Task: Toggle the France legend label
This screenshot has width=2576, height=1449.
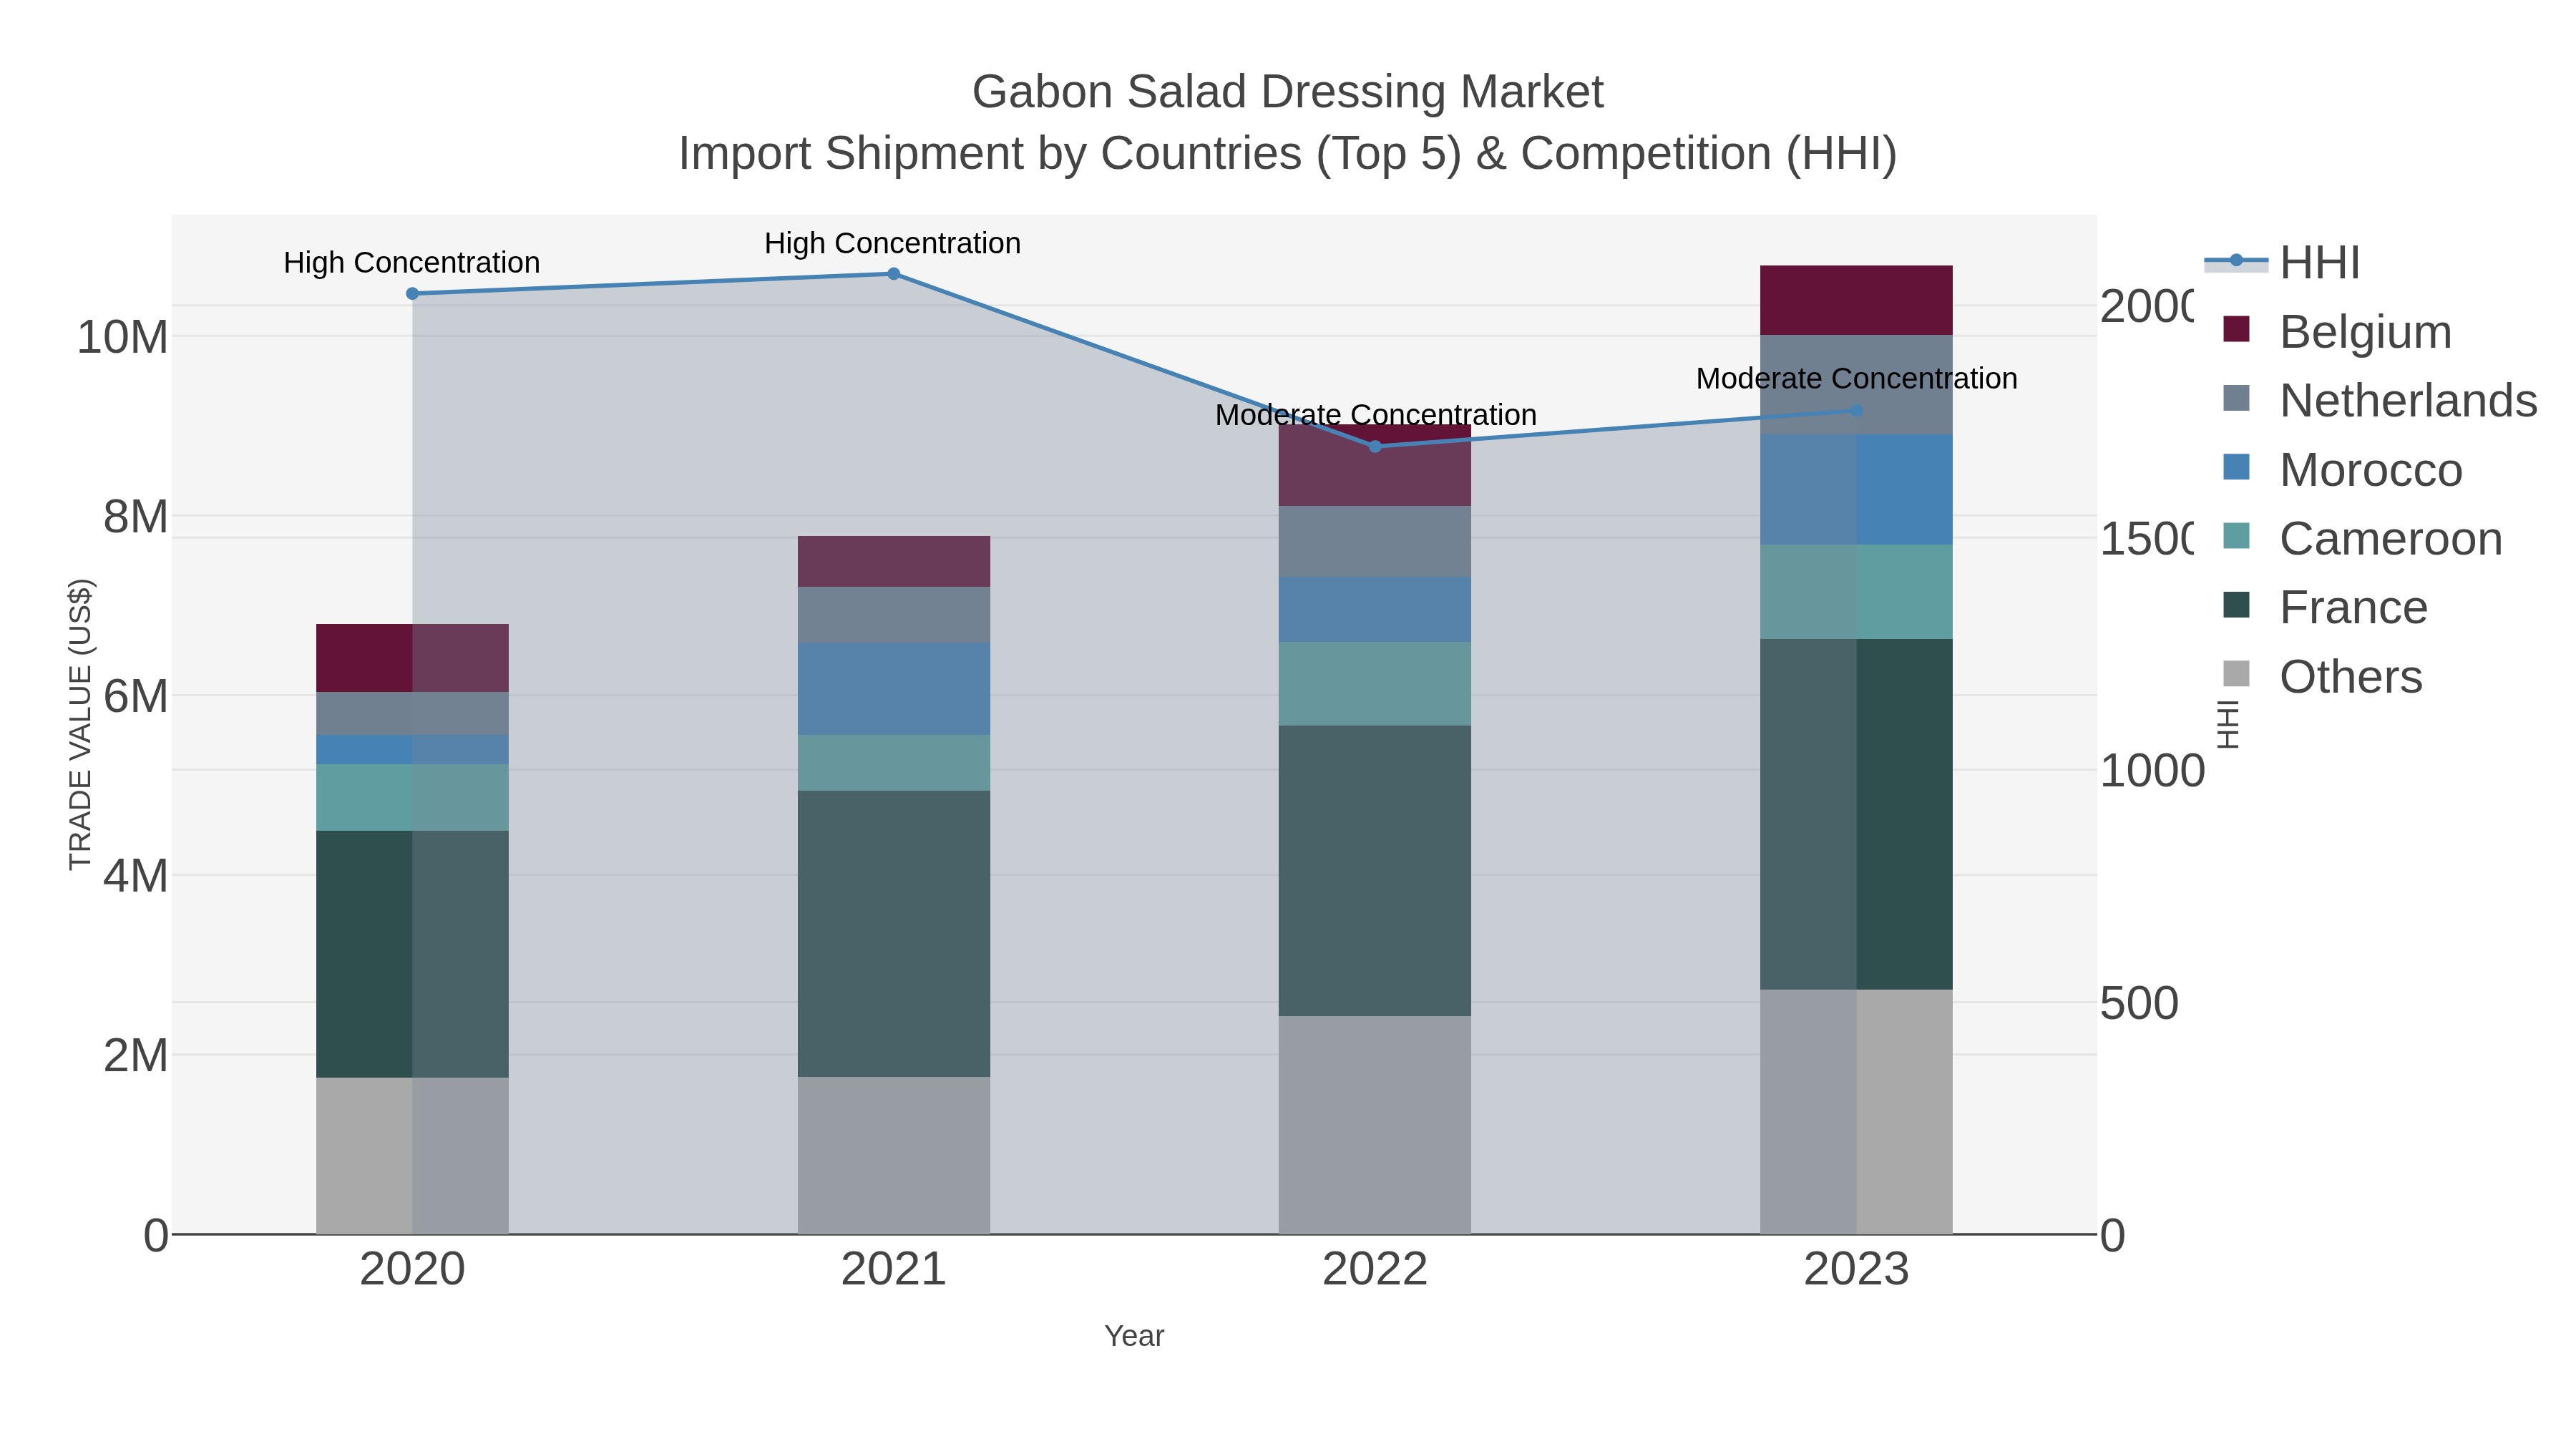Action: click(x=2353, y=608)
